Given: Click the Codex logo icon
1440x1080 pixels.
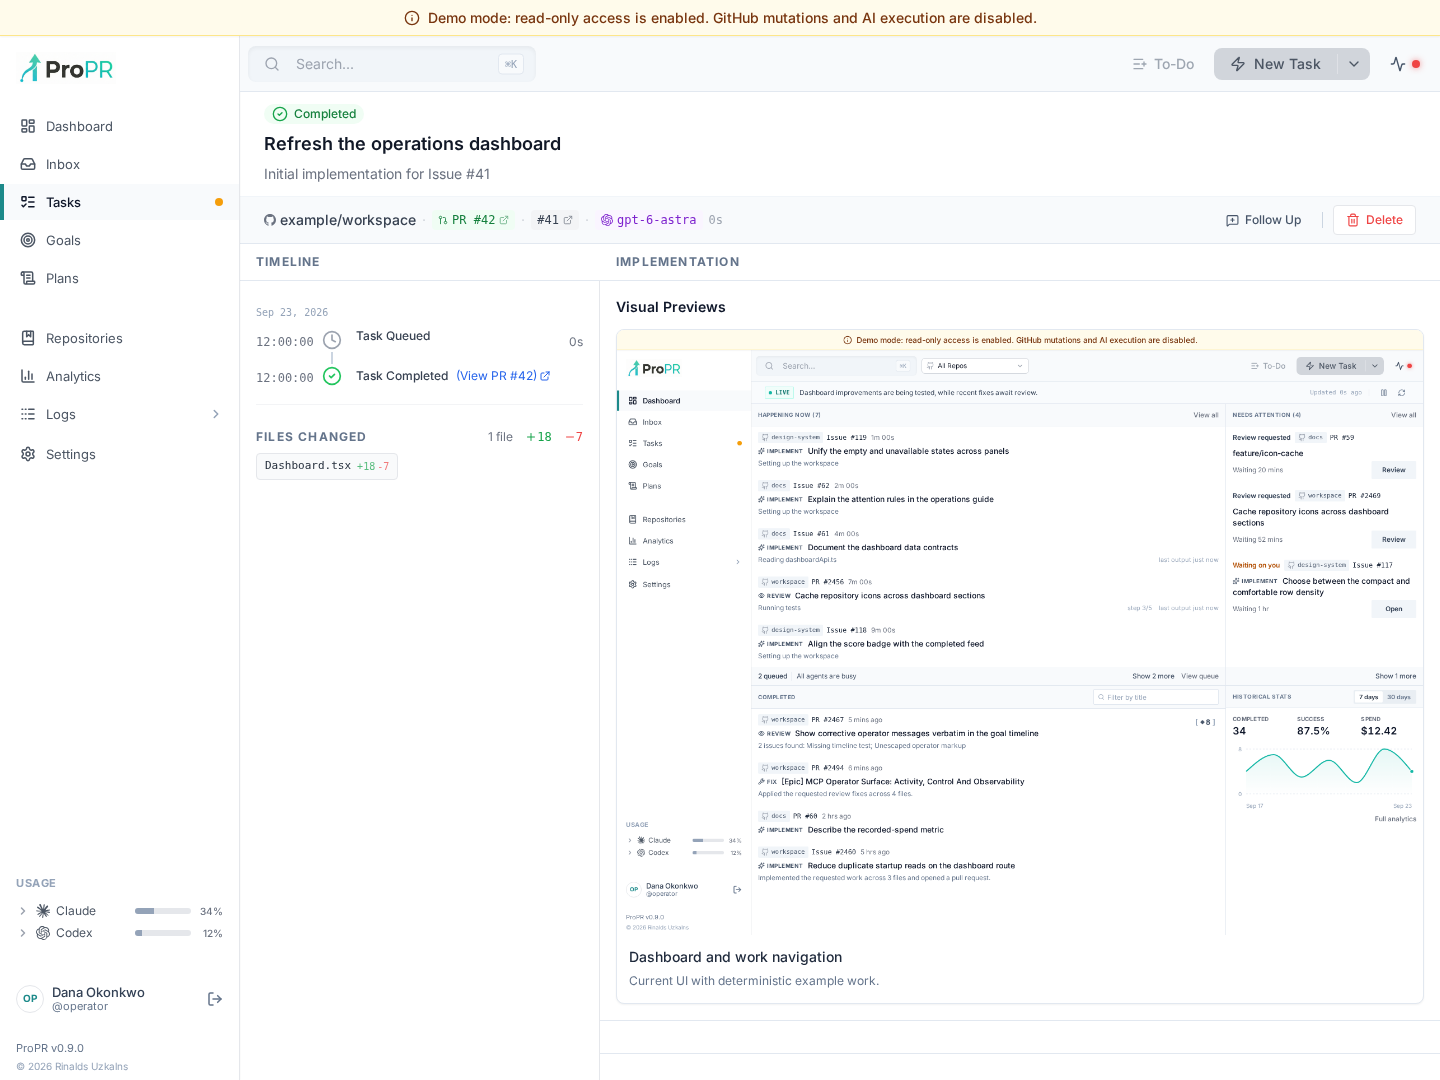Looking at the screenshot, I should [x=43, y=933].
